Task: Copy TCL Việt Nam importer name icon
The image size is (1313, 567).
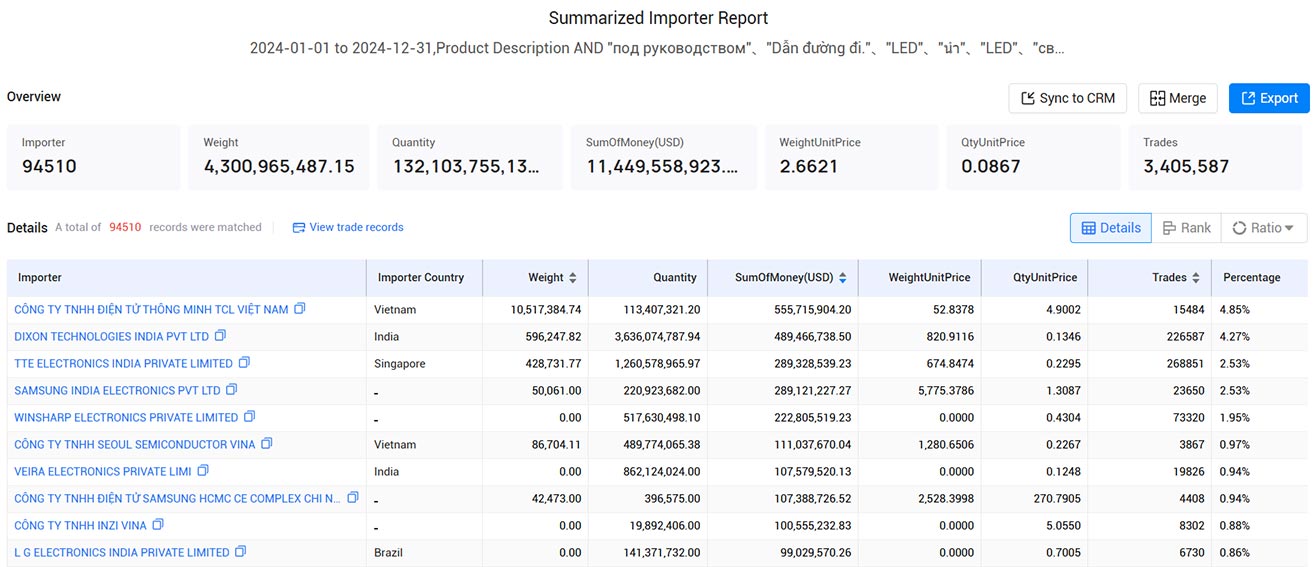Action: pyautogui.click(x=300, y=309)
